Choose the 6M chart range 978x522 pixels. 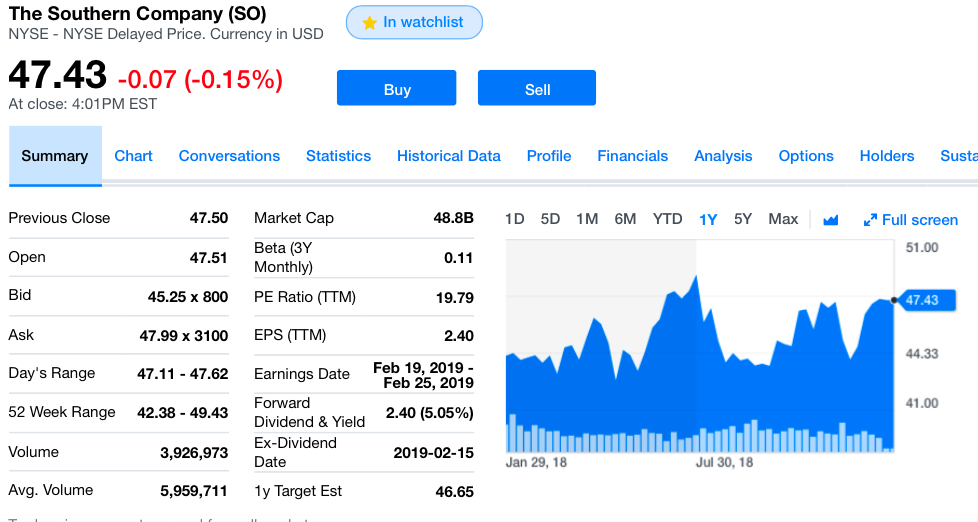(625, 219)
